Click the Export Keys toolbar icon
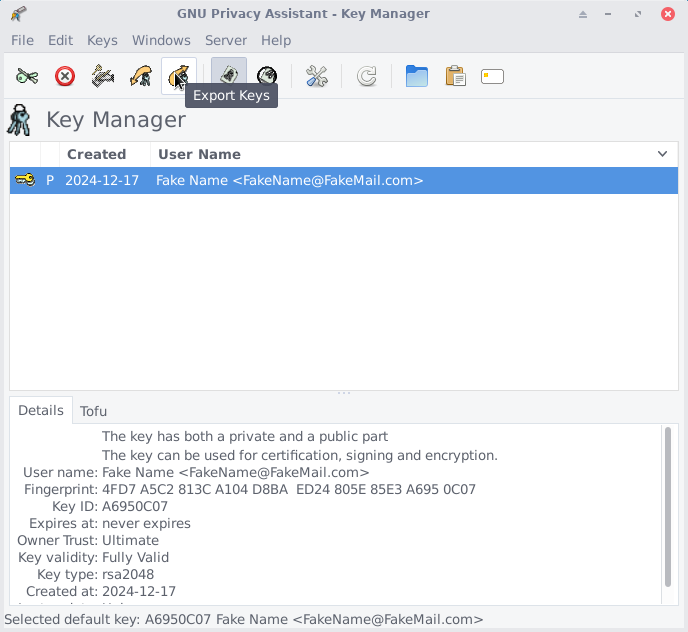Image resolution: width=688 pixels, height=632 pixels. [179, 76]
